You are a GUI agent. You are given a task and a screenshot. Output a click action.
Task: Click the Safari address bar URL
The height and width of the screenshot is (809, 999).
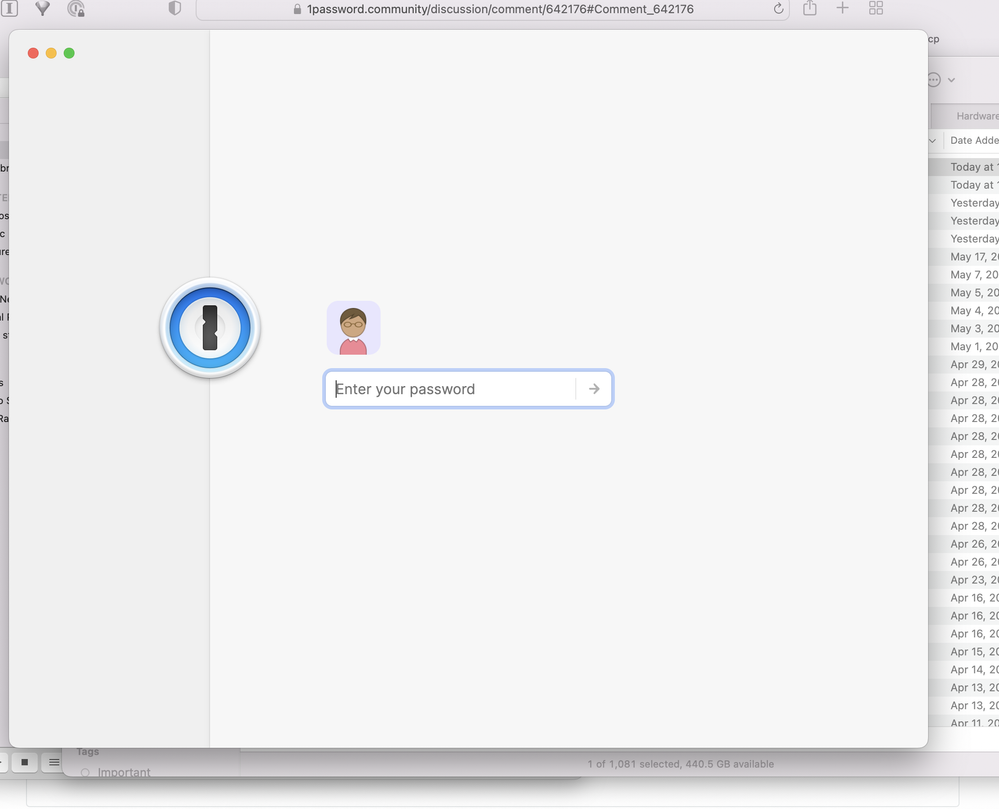[x=500, y=9]
